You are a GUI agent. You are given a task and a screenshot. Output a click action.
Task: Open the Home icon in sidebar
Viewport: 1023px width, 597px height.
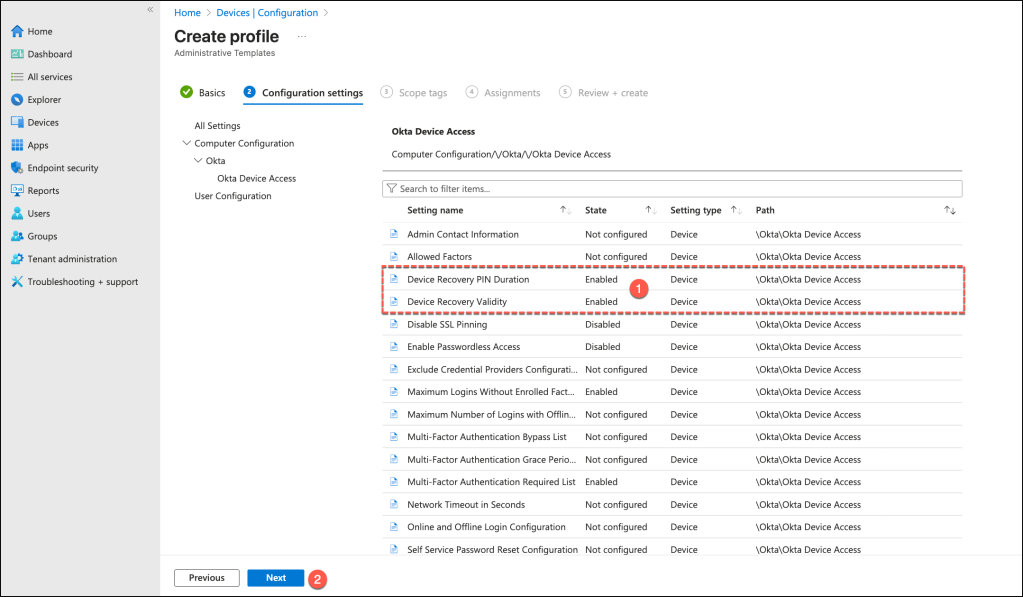[17, 31]
